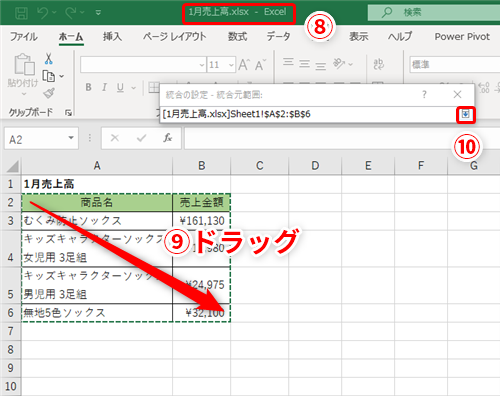The height and width of the screenshot is (396, 500).
Task: Click the Redo arrow icon
Action: coord(71,13)
